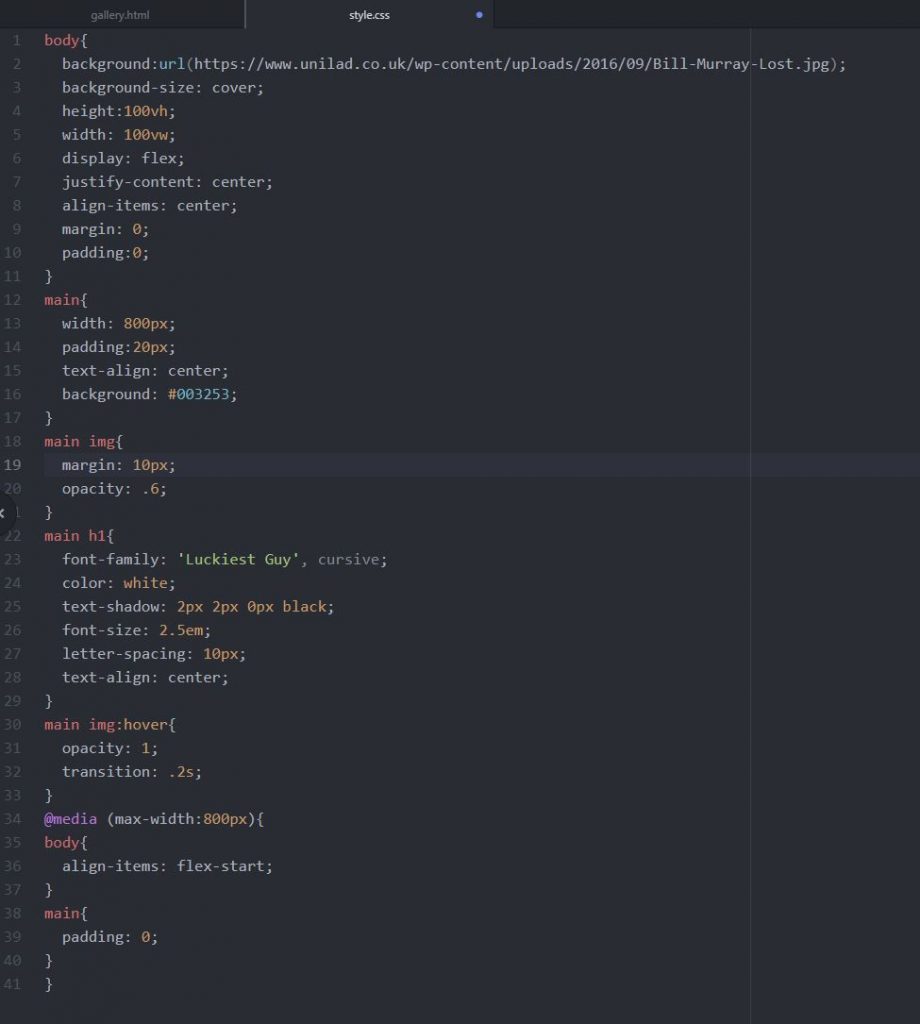The height and width of the screenshot is (1024, 920).
Task: Click the 'height:100vh;' line
Action: click(x=119, y=111)
